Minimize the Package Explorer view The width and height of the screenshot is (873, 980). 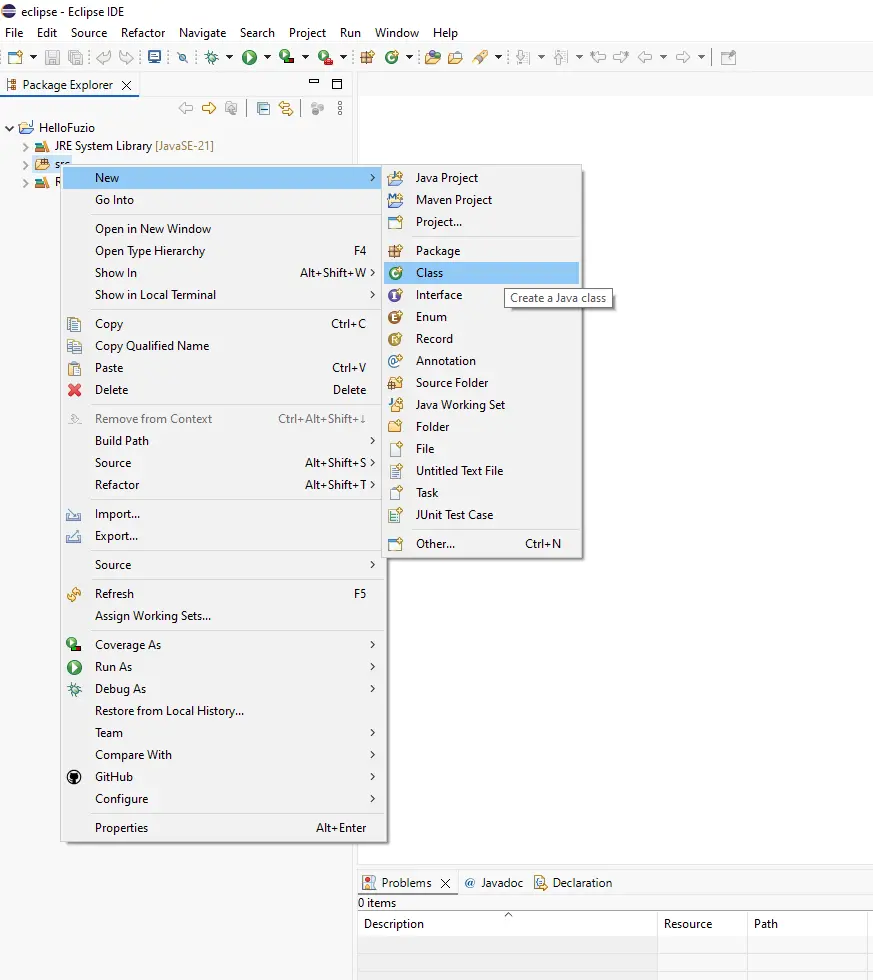(x=314, y=82)
